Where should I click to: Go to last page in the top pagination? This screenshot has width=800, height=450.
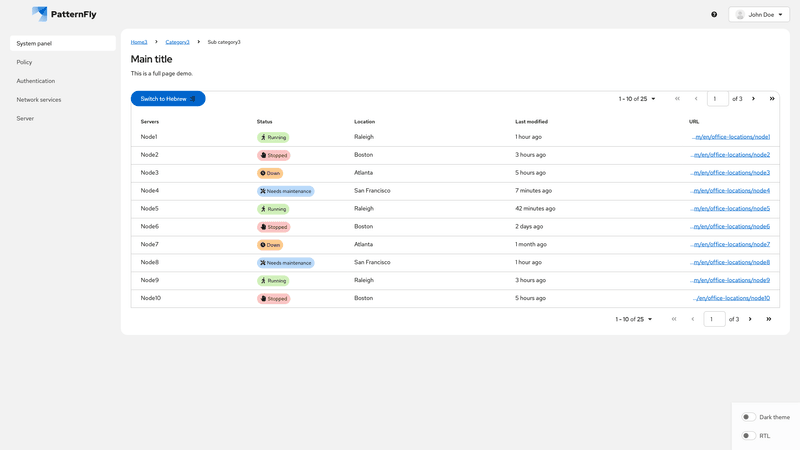772,98
